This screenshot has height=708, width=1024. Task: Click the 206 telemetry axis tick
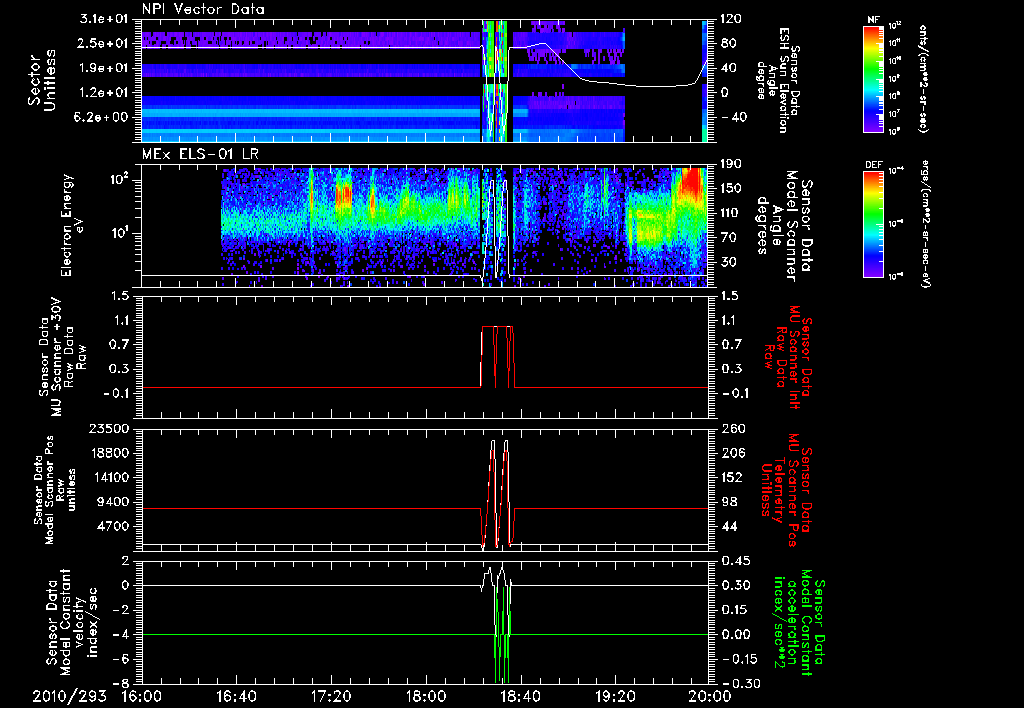pyautogui.click(x=731, y=453)
